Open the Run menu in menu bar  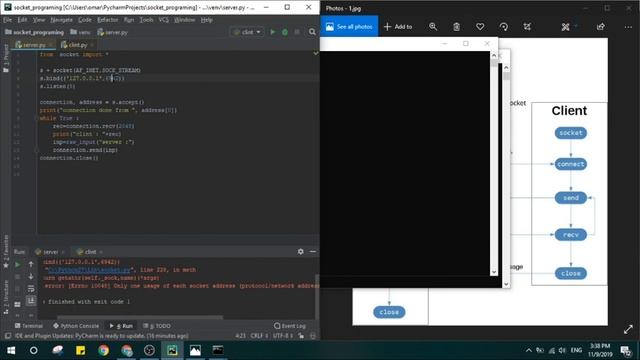[x=129, y=20]
